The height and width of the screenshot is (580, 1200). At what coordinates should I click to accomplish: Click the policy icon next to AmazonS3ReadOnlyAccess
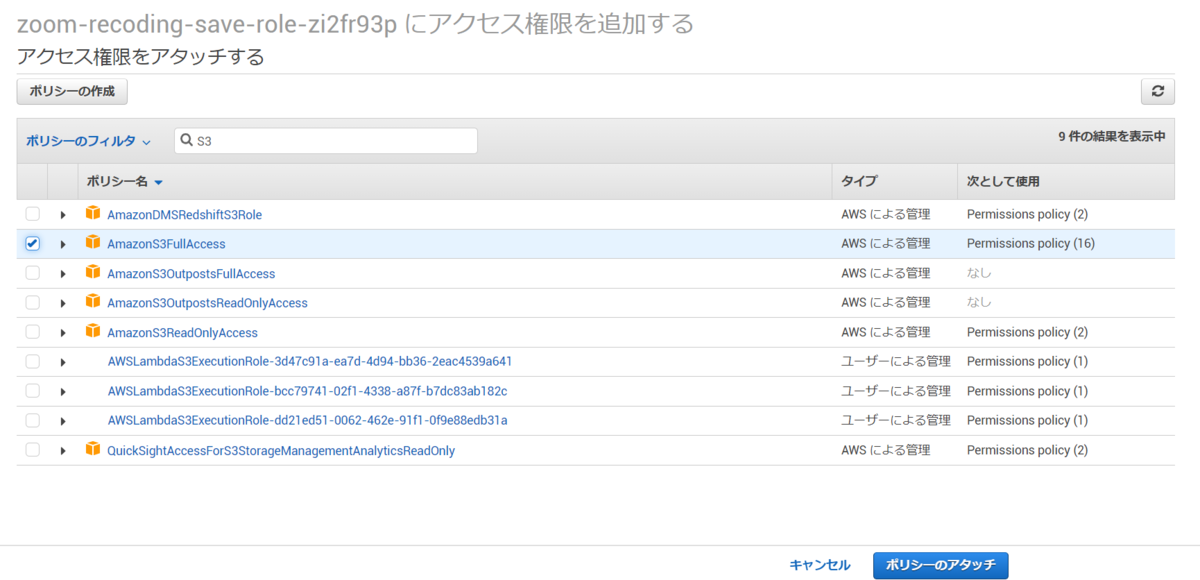pyautogui.click(x=92, y=331)
